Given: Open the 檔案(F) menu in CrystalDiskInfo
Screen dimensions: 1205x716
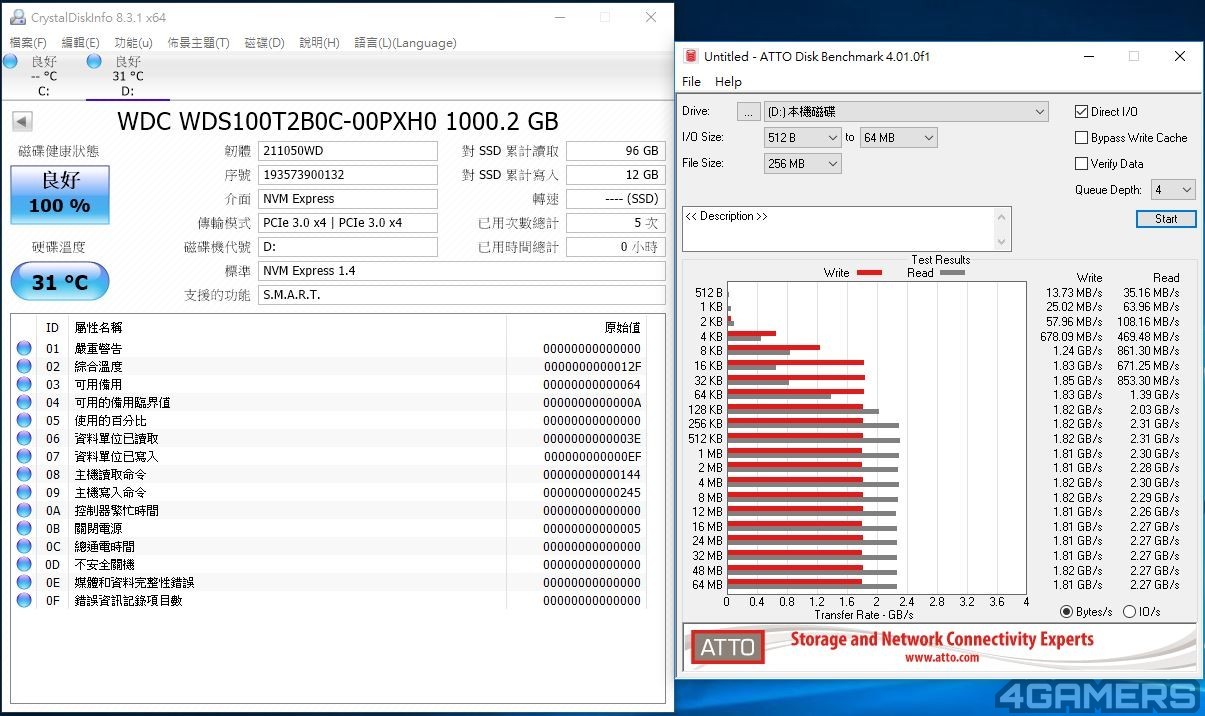Looking at the screenshot, I should pos(28,43).
